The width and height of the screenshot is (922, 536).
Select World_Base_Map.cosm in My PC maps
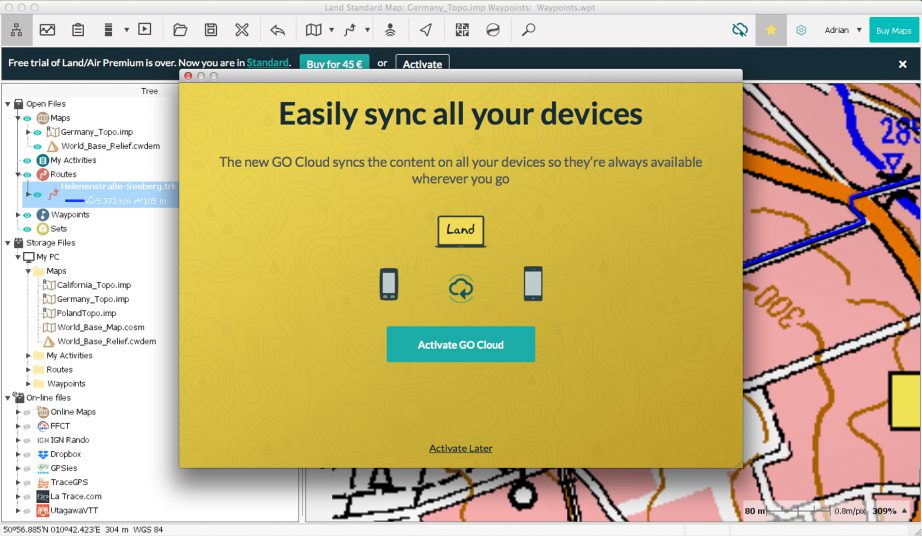click(100, 327)
